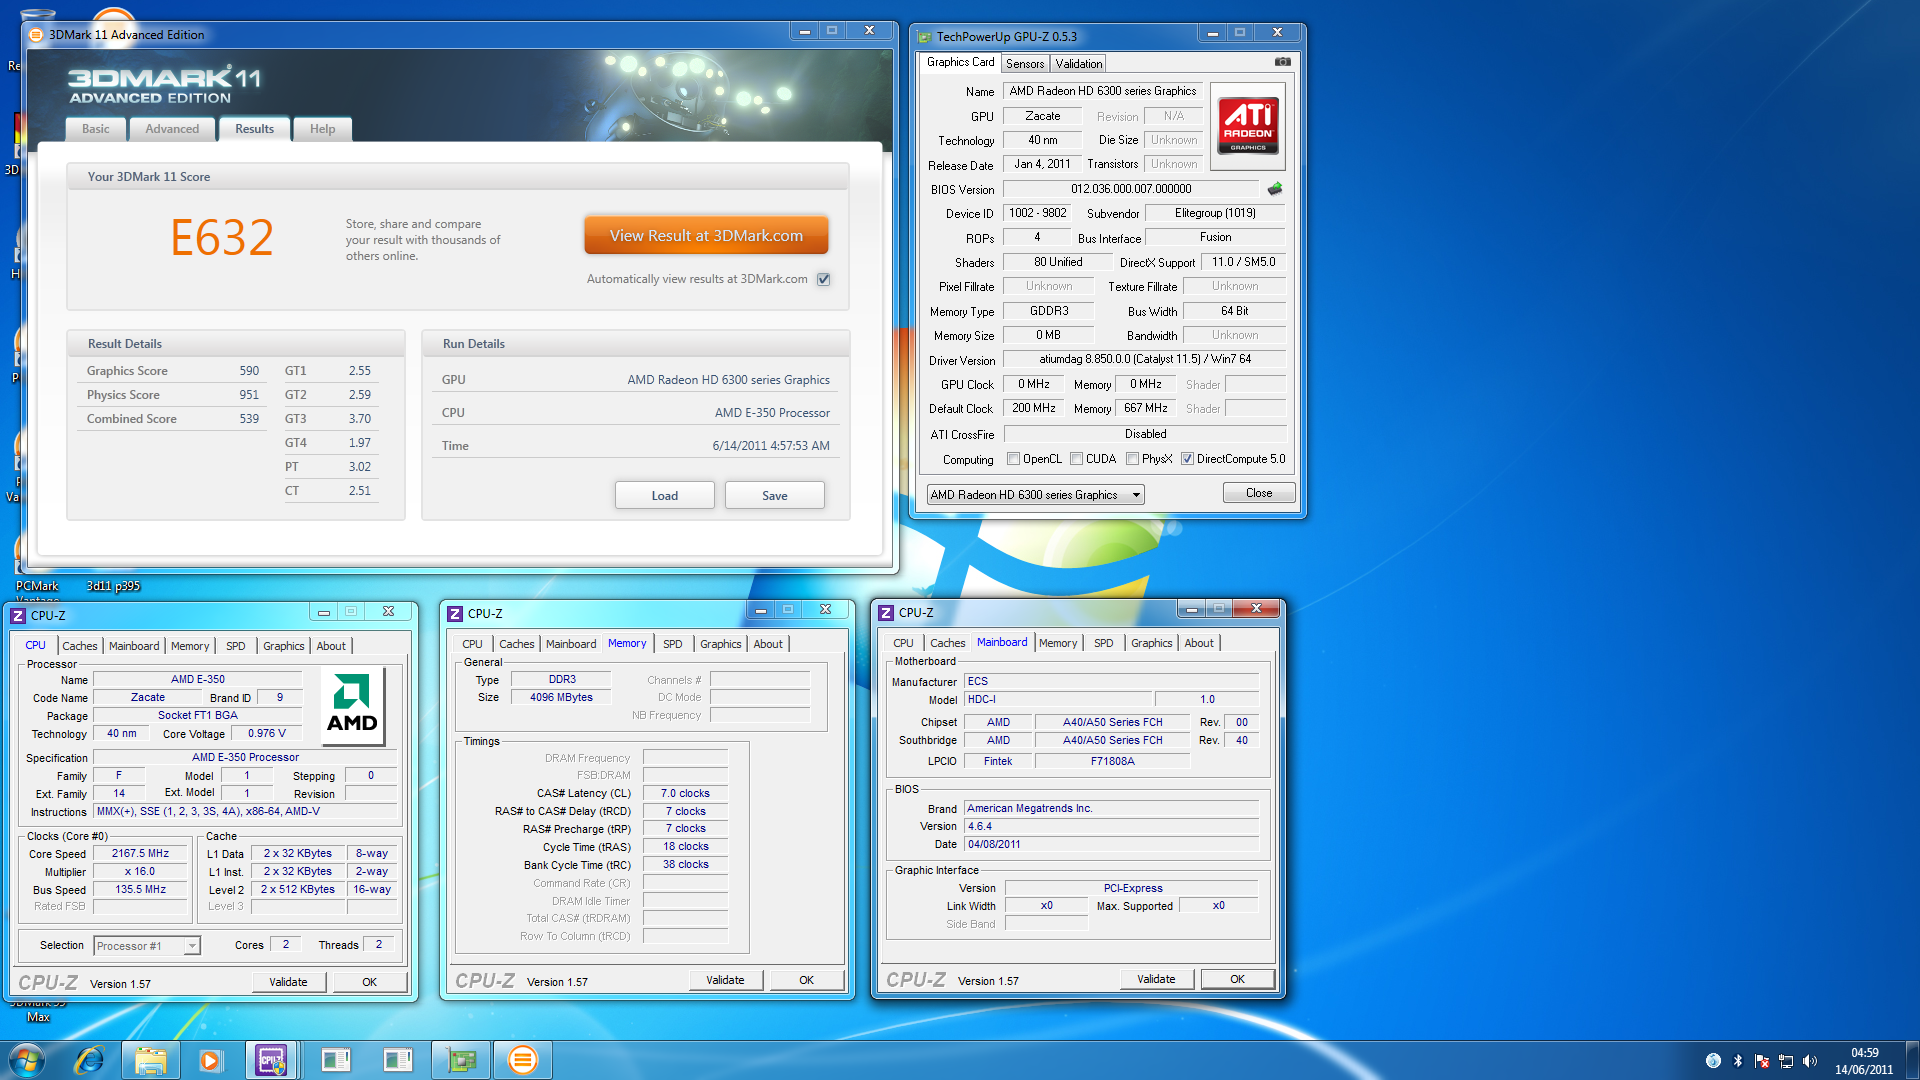Image resolution: width=1920 pixels, height=1080 pixels.
Task: Click the Load button in Run Details
Action: [x=665, y=496]
